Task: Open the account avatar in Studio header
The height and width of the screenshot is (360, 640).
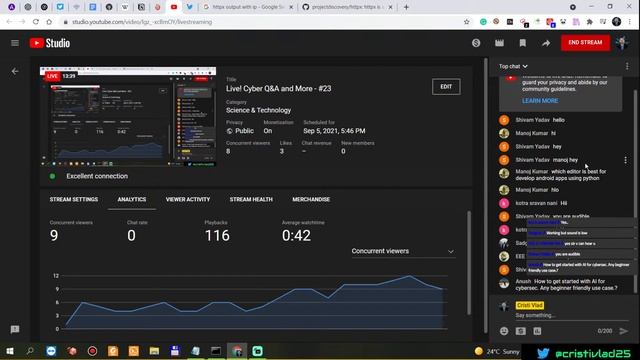Action: tap(622, 42)
